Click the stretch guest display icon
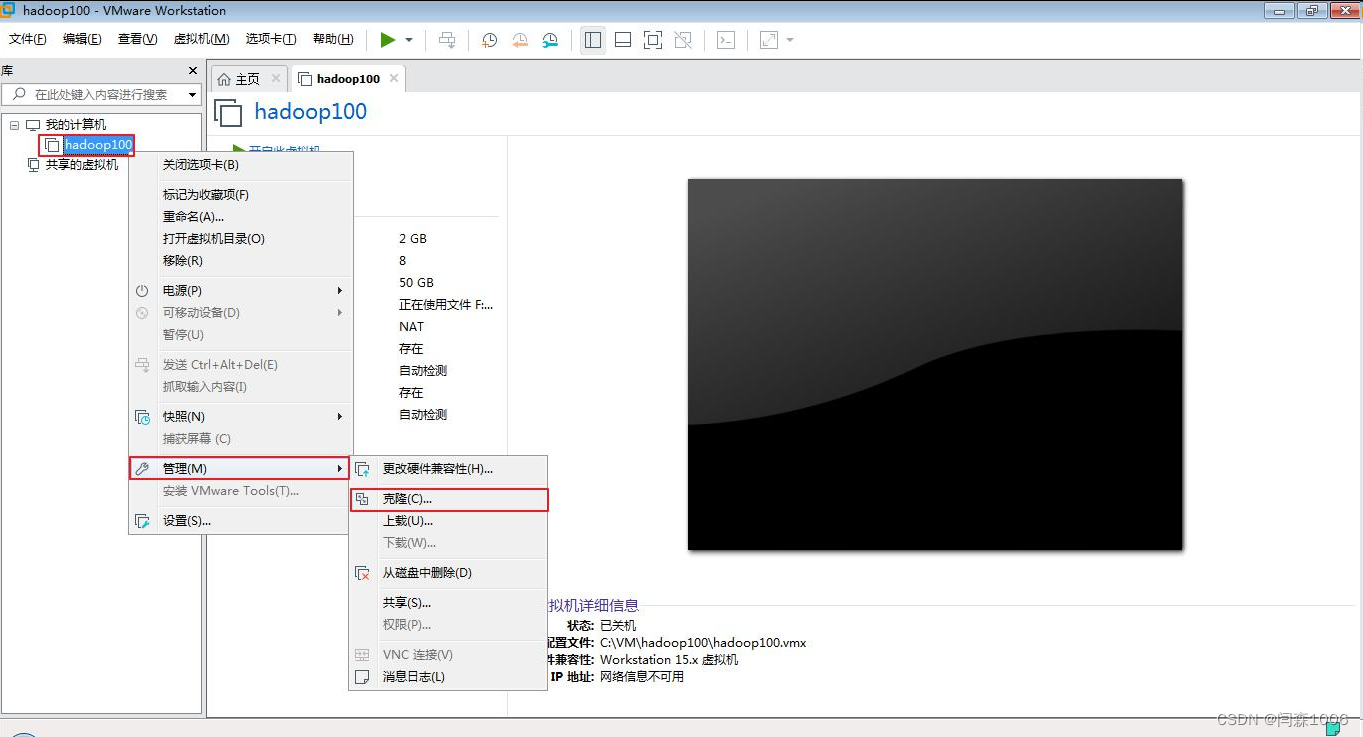The height and width of the screenshot is (737, 1363). click(x=769, y=40)
